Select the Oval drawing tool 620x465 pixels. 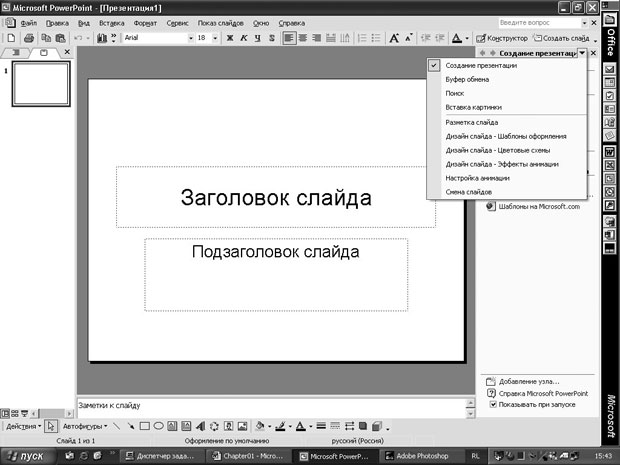tap(158, 426)
